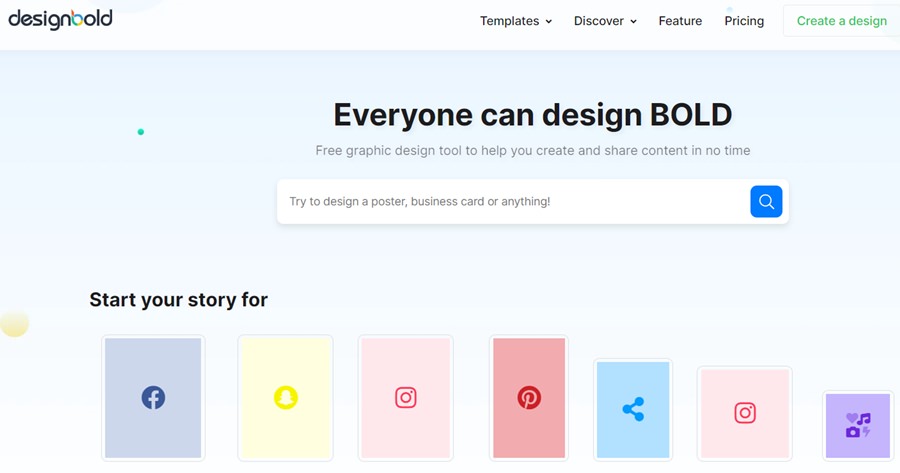Select the Snapchat ghost icon card
This screenshot has width=900, height=473.
coord(286,398)
